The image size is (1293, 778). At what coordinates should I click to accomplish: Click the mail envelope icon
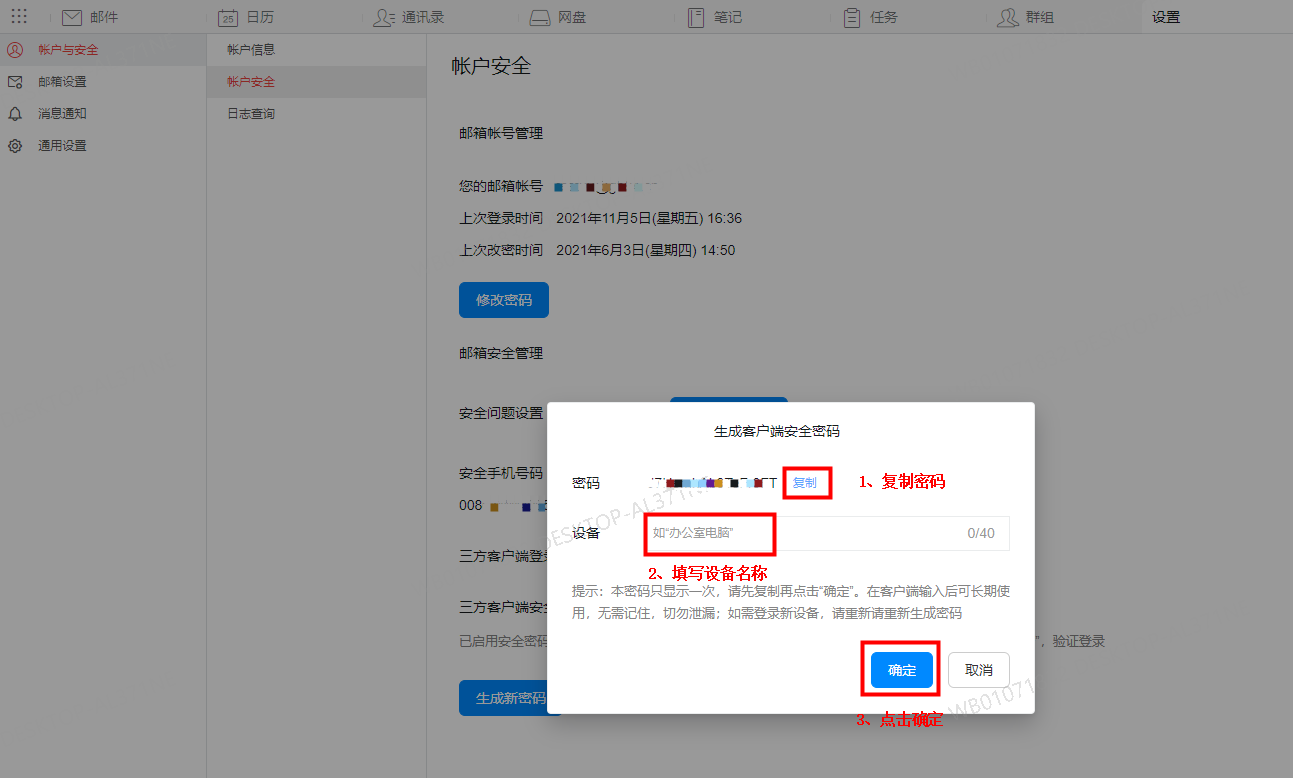pos(71,17)
